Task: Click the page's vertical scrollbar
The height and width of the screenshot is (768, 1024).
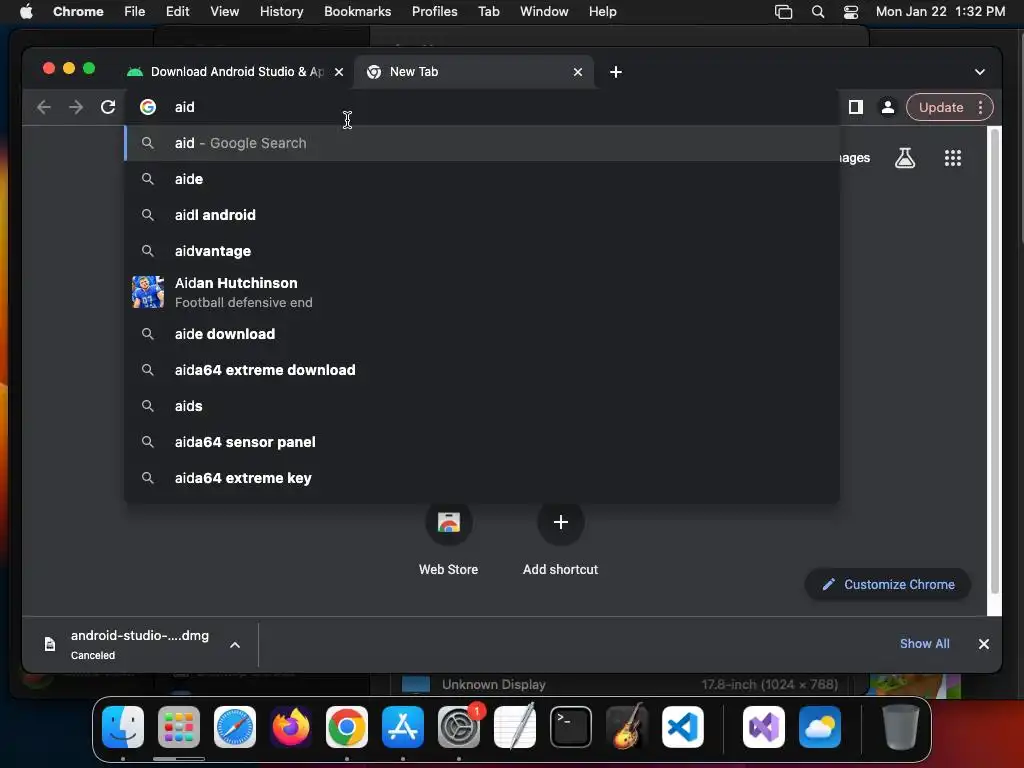Action: 995,360
